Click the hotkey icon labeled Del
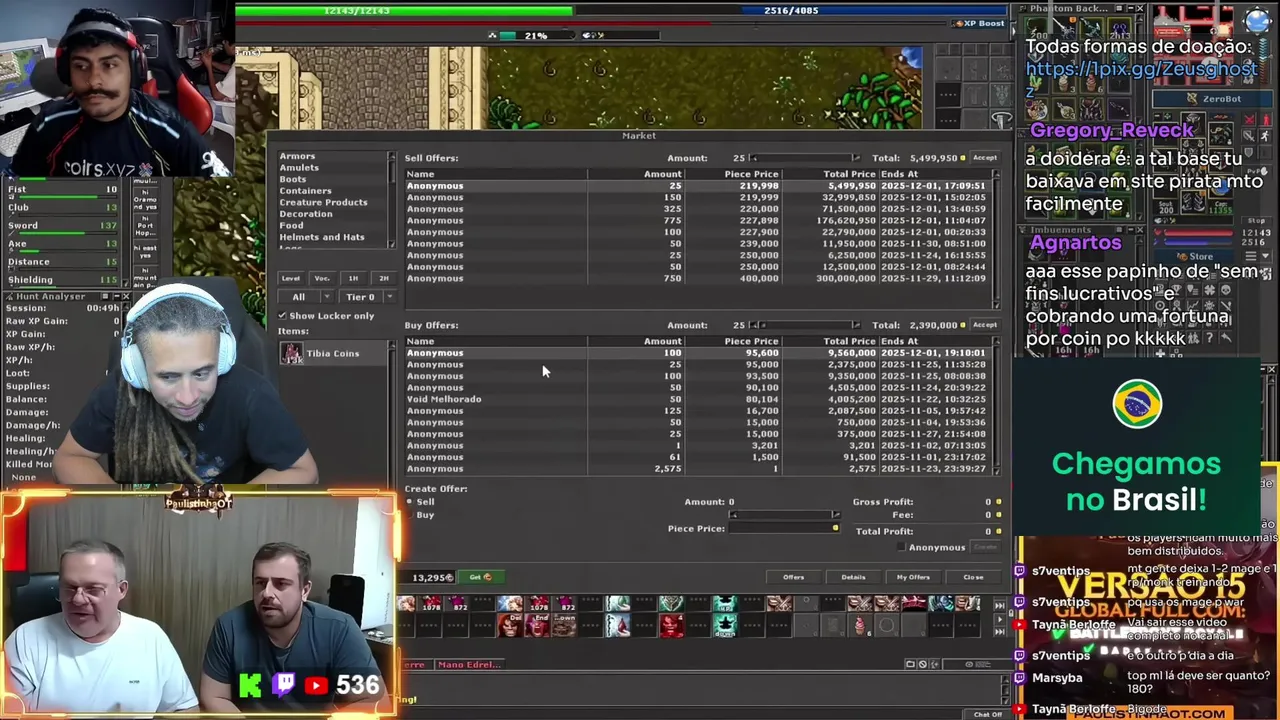This screenshot has height=720, width=1280. [x=510, y=626]
